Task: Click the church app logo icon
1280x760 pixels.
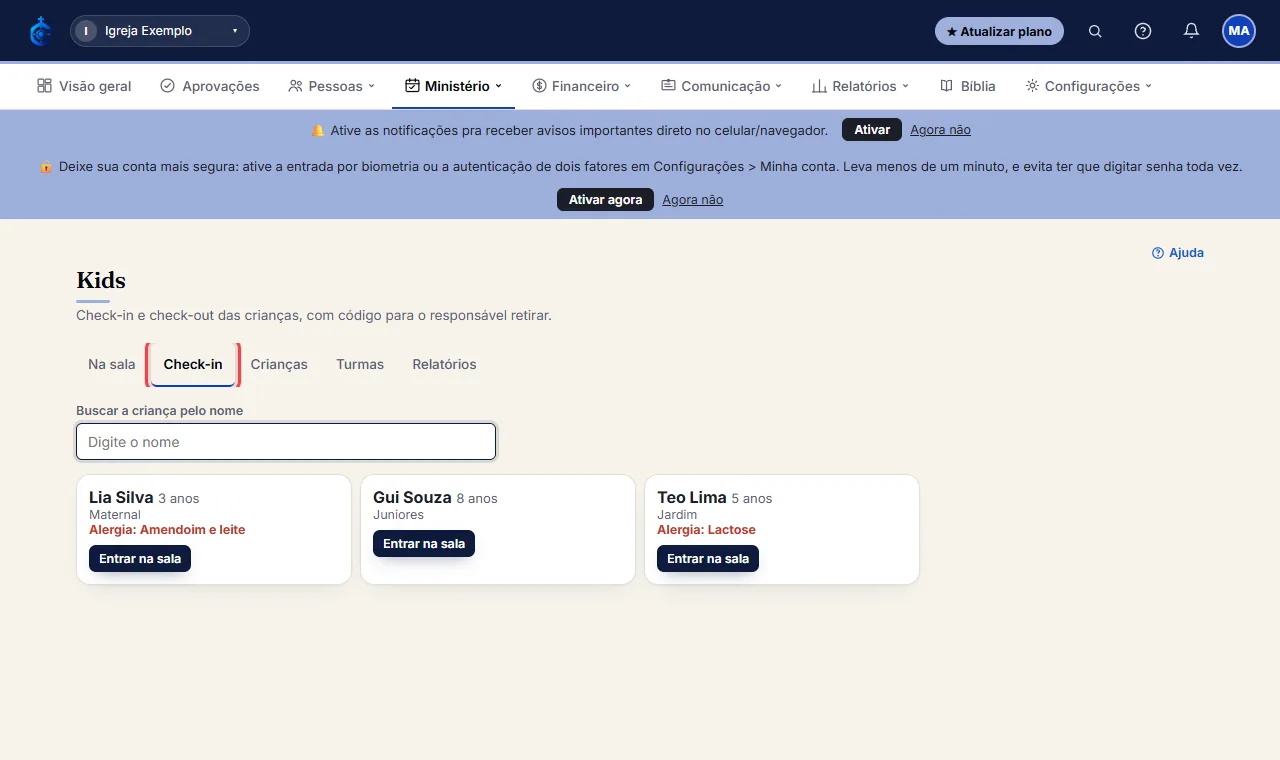Action: click(x=40, y=31)
